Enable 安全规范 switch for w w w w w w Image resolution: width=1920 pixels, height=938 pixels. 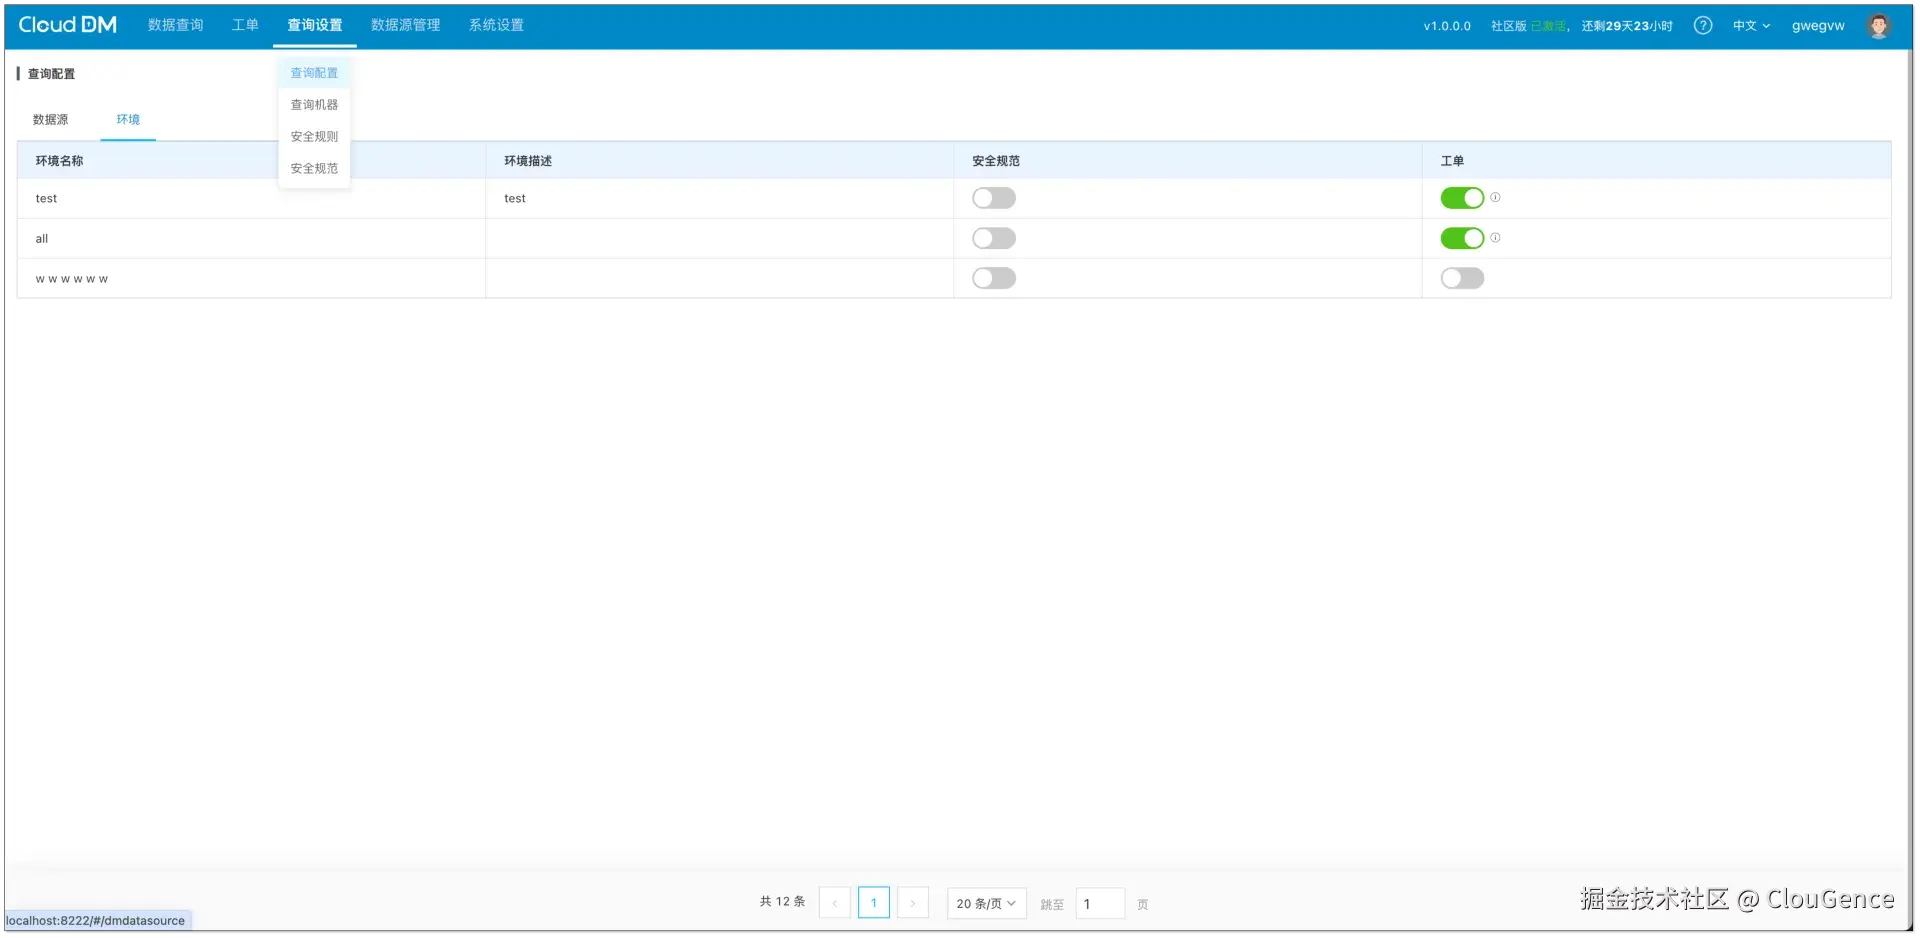pyautogui.click(x=994, y=278)
